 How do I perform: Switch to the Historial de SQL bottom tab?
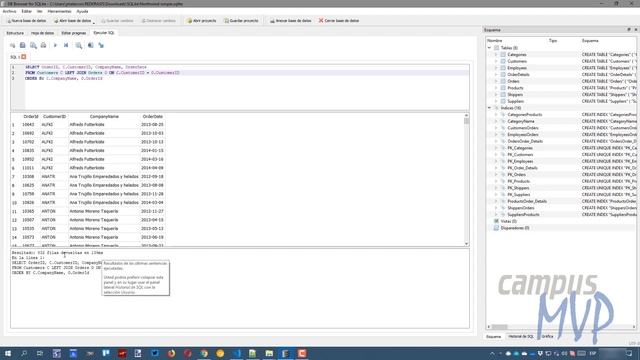click(521, 336)
